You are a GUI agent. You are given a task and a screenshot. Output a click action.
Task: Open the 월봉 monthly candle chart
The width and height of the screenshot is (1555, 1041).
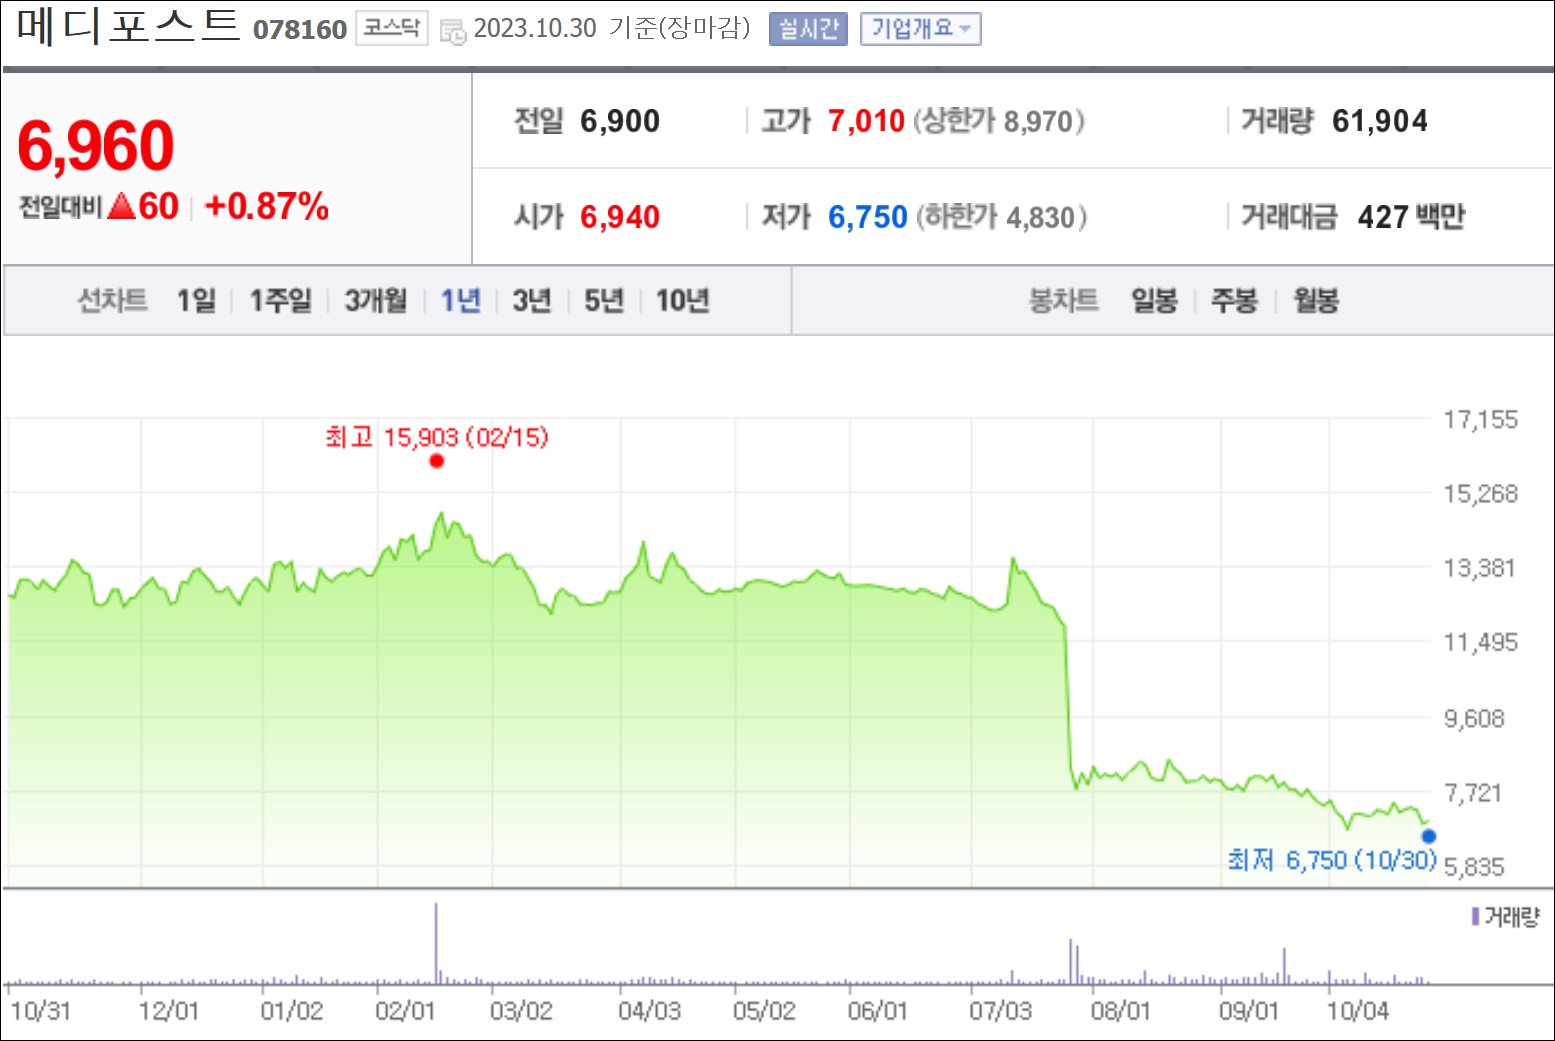click(1316, 300)
